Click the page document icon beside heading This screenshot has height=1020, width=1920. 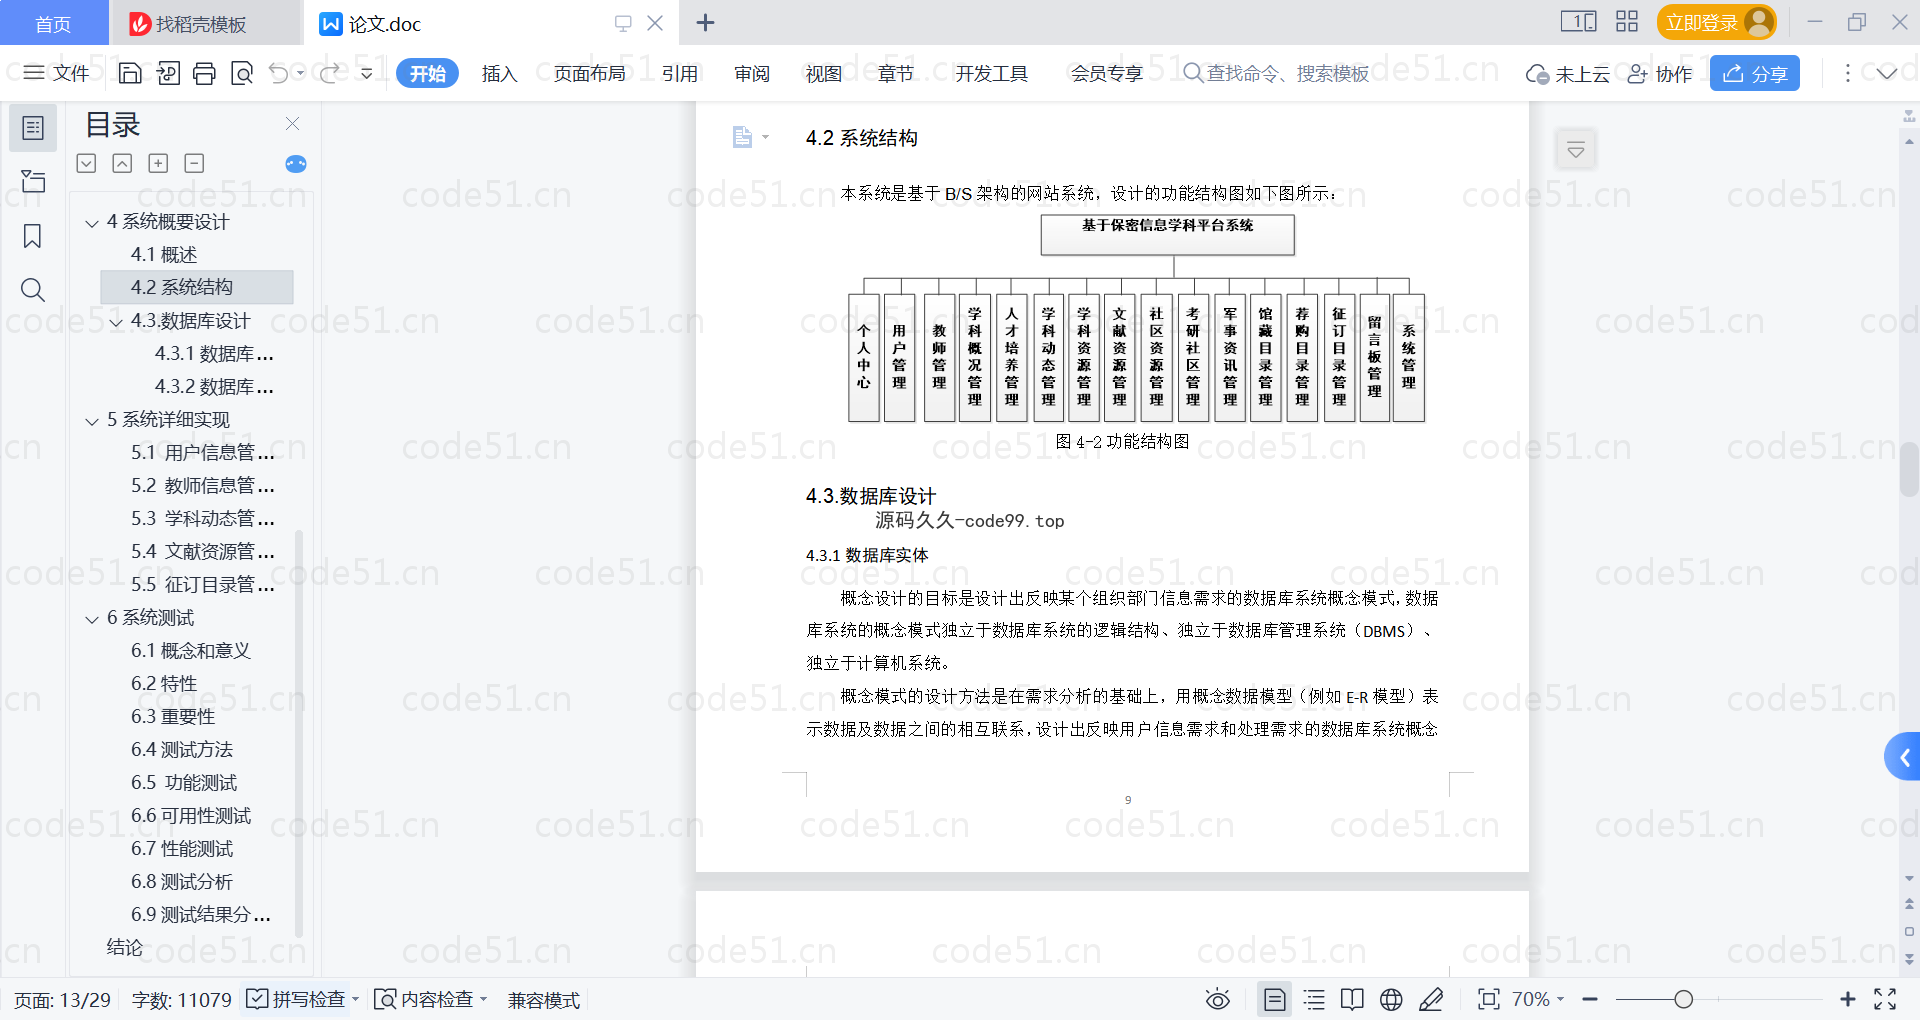[742, 137]
